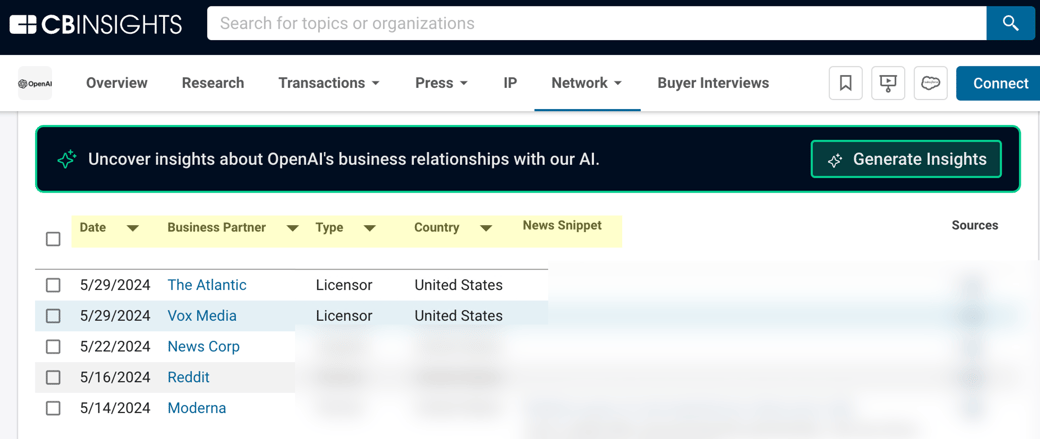The image size is (1040, 439).
Task: Open the Reddit partner link
Action: 188,377
